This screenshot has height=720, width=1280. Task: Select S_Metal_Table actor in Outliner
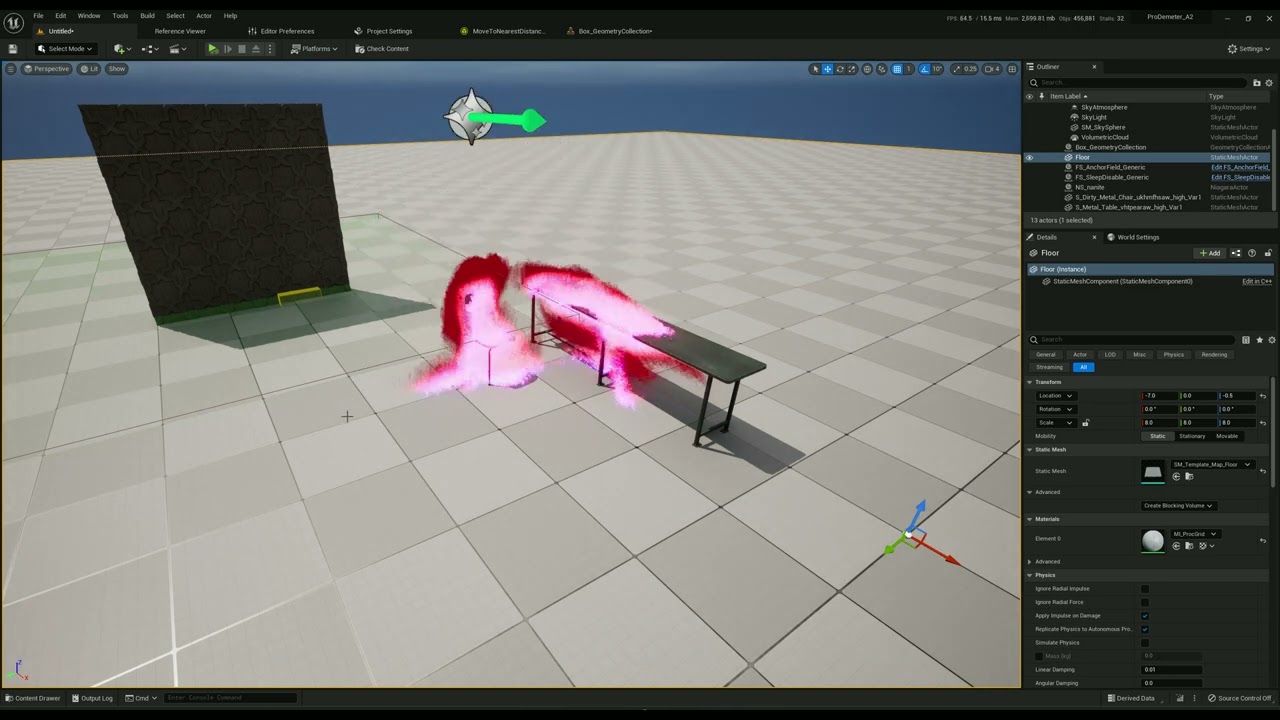[x=1128, y=207]
